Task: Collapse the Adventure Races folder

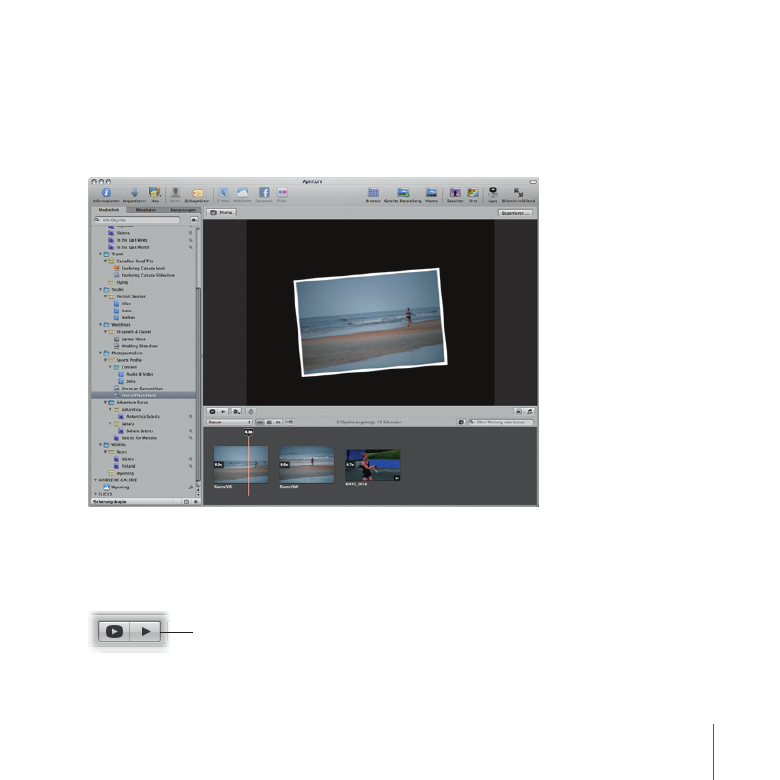Action: tap(105, 402)
